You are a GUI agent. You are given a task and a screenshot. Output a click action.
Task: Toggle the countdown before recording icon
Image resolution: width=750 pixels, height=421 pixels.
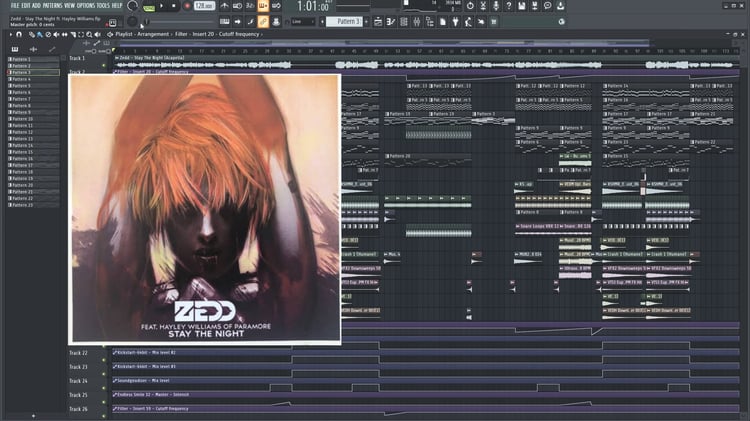click(x=250, y=6)
